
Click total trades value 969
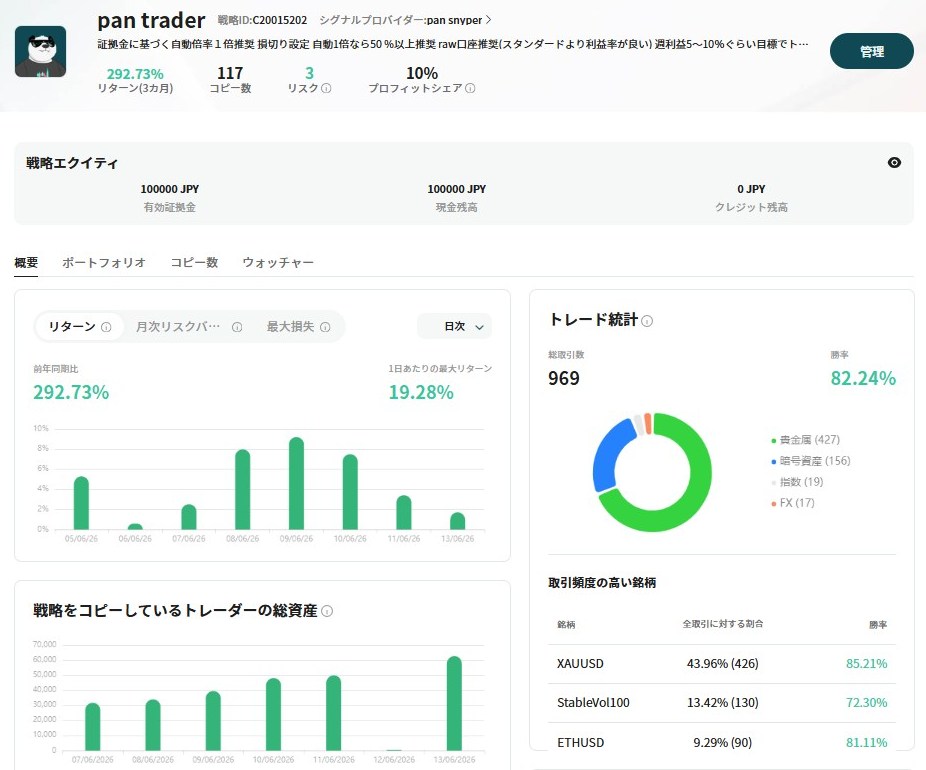point(563,379)
